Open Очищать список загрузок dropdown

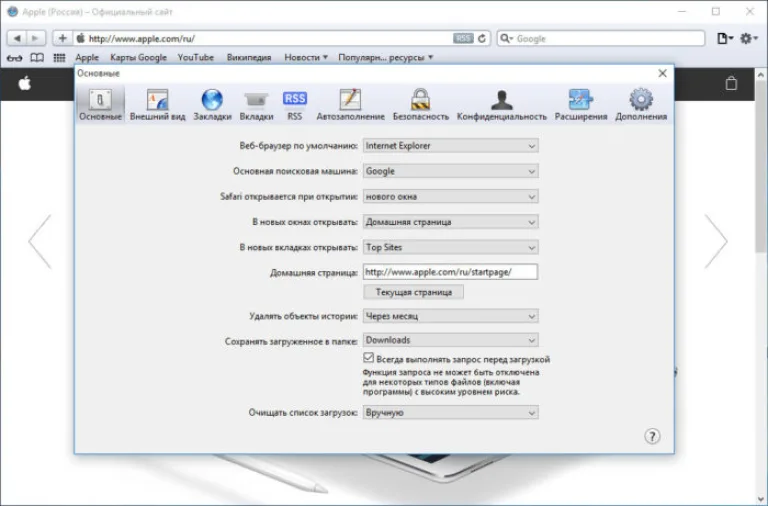[450, 412]
